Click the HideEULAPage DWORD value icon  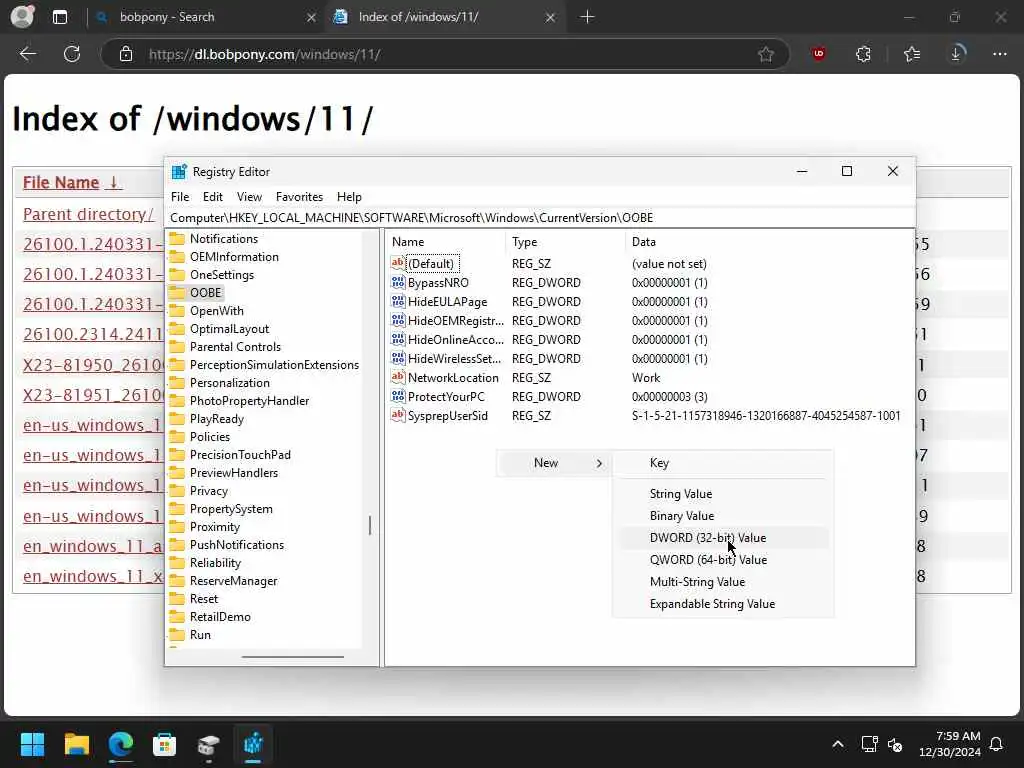[398, 301]
